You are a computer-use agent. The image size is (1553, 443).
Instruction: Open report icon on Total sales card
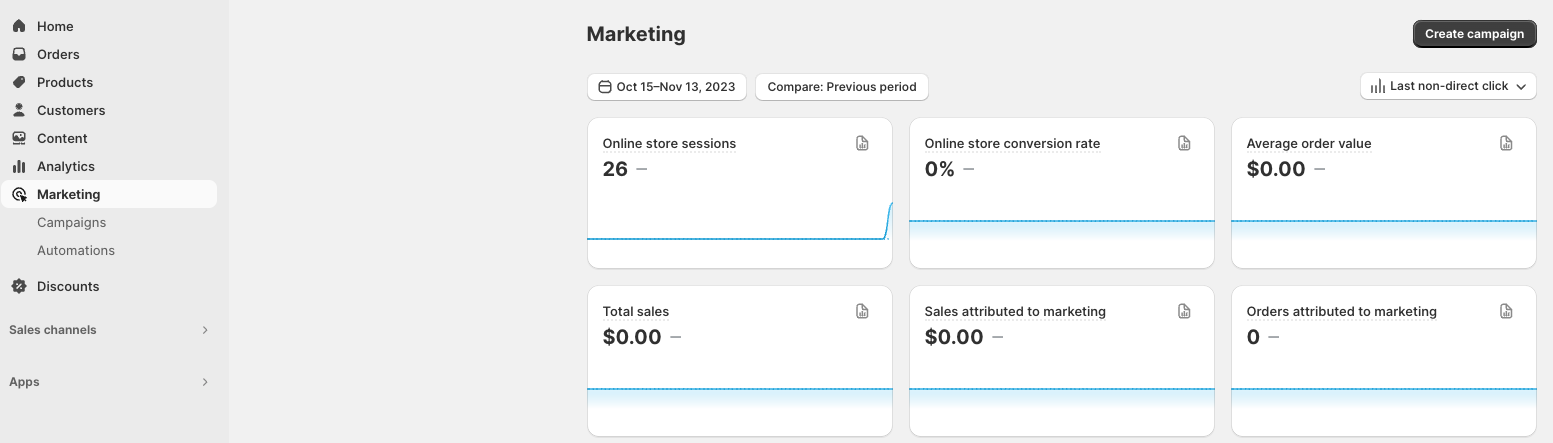[862, 312]
